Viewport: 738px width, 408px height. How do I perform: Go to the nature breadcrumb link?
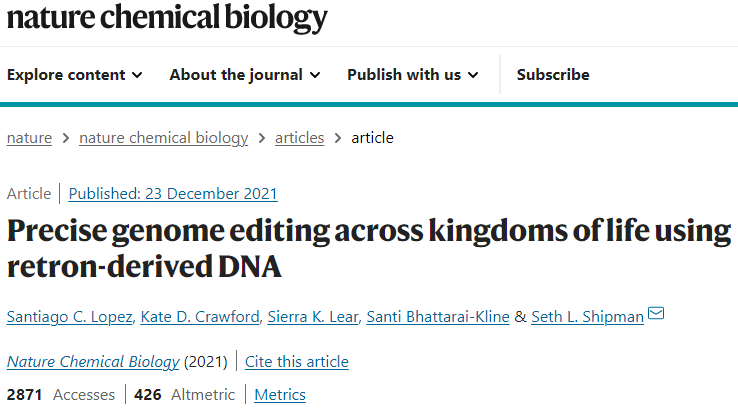tap(29, 138)
